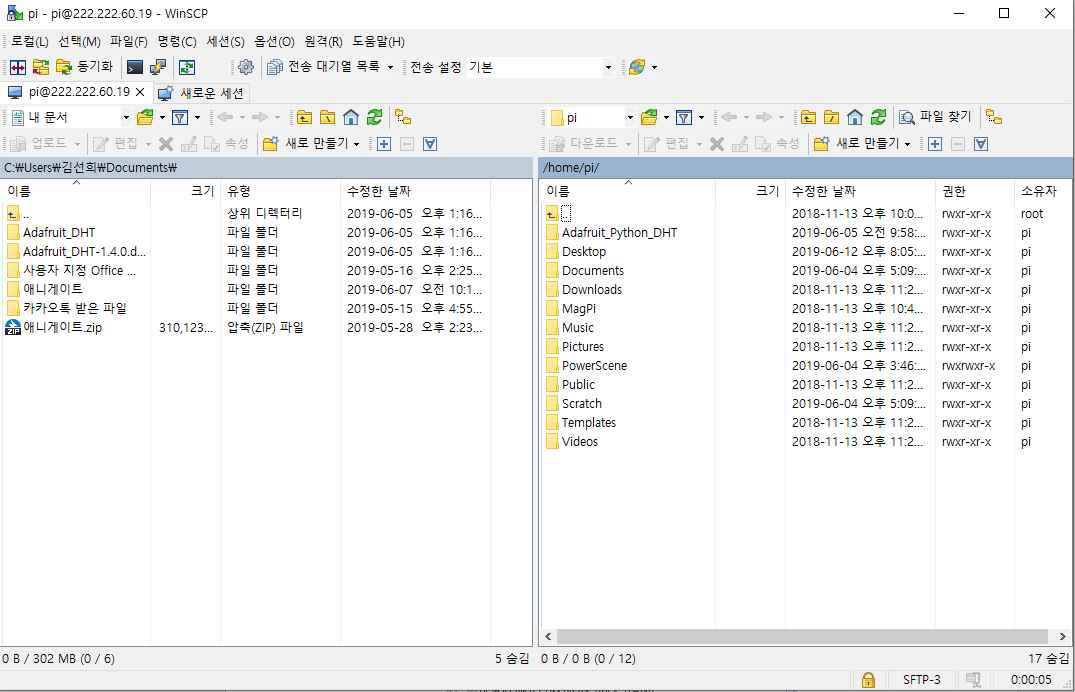Go to remote root directory icon
The height and width of the screenshot is (692, 1075).
[832, 117]
